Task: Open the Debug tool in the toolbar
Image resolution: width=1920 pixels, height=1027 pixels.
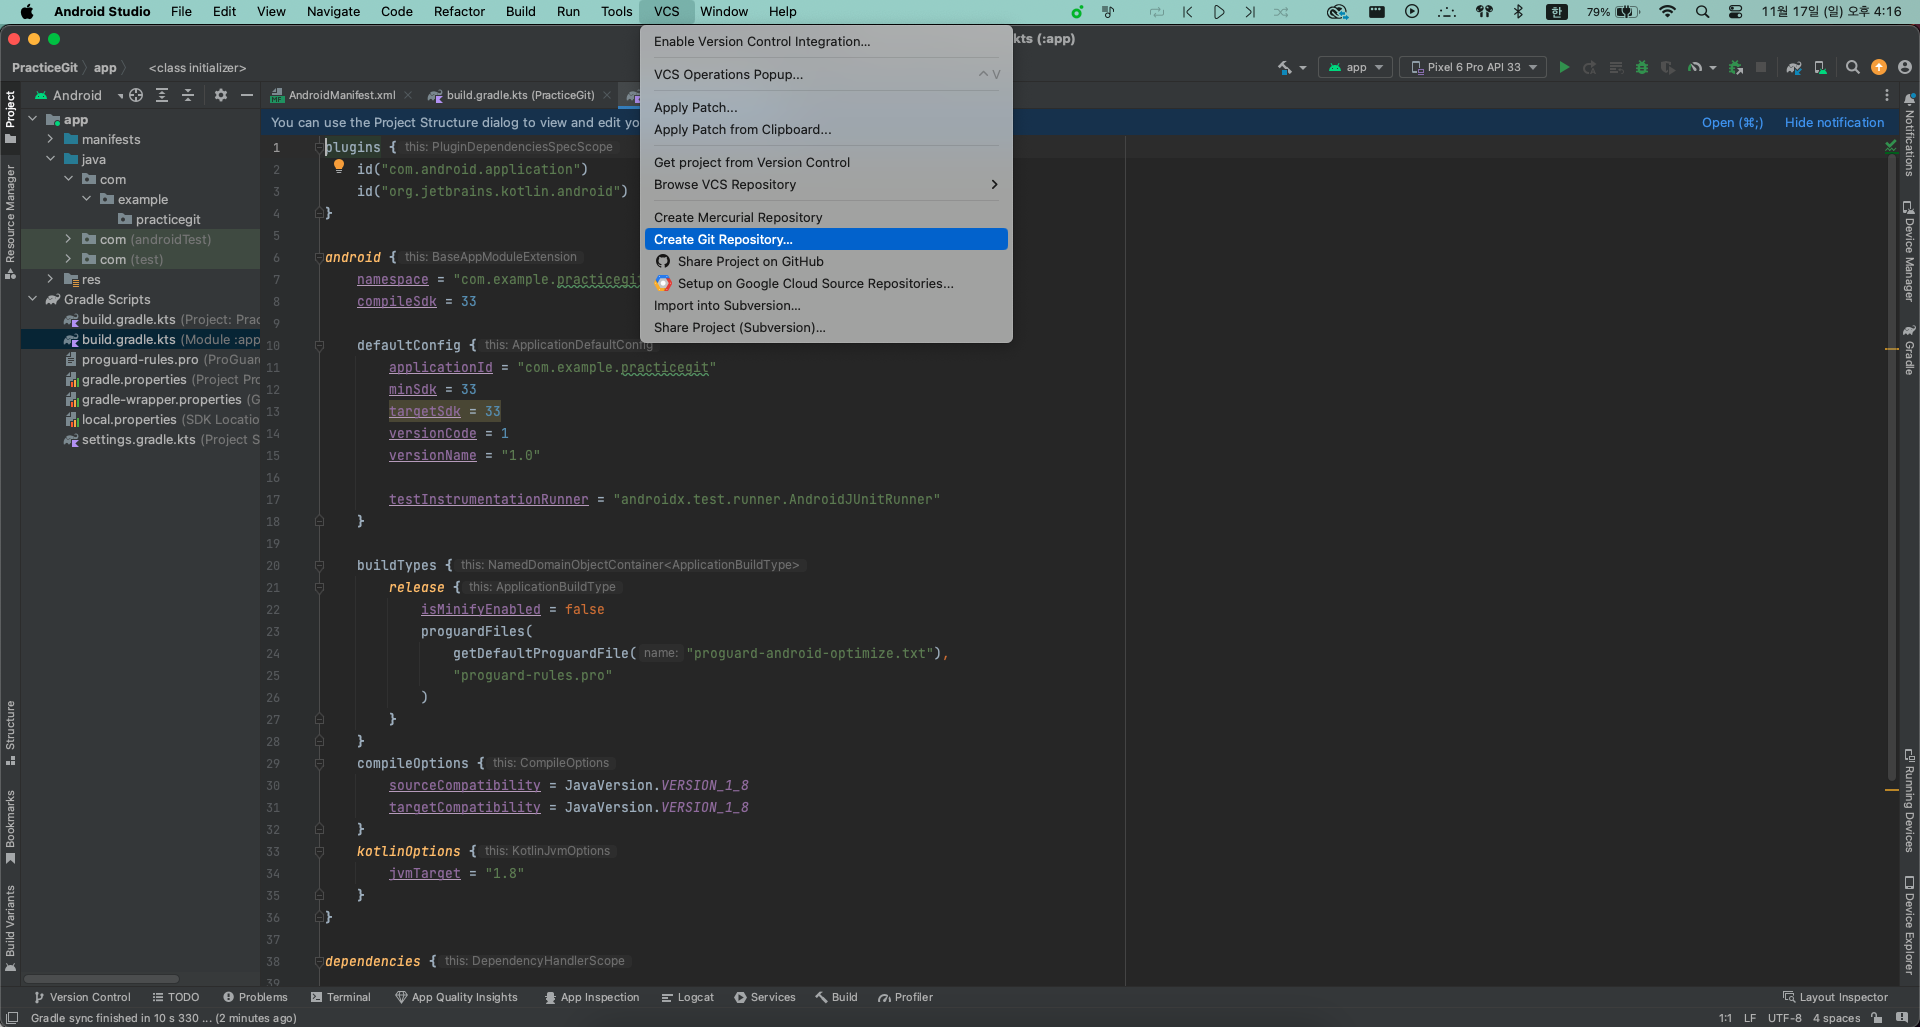Action: coord(1642,67)
